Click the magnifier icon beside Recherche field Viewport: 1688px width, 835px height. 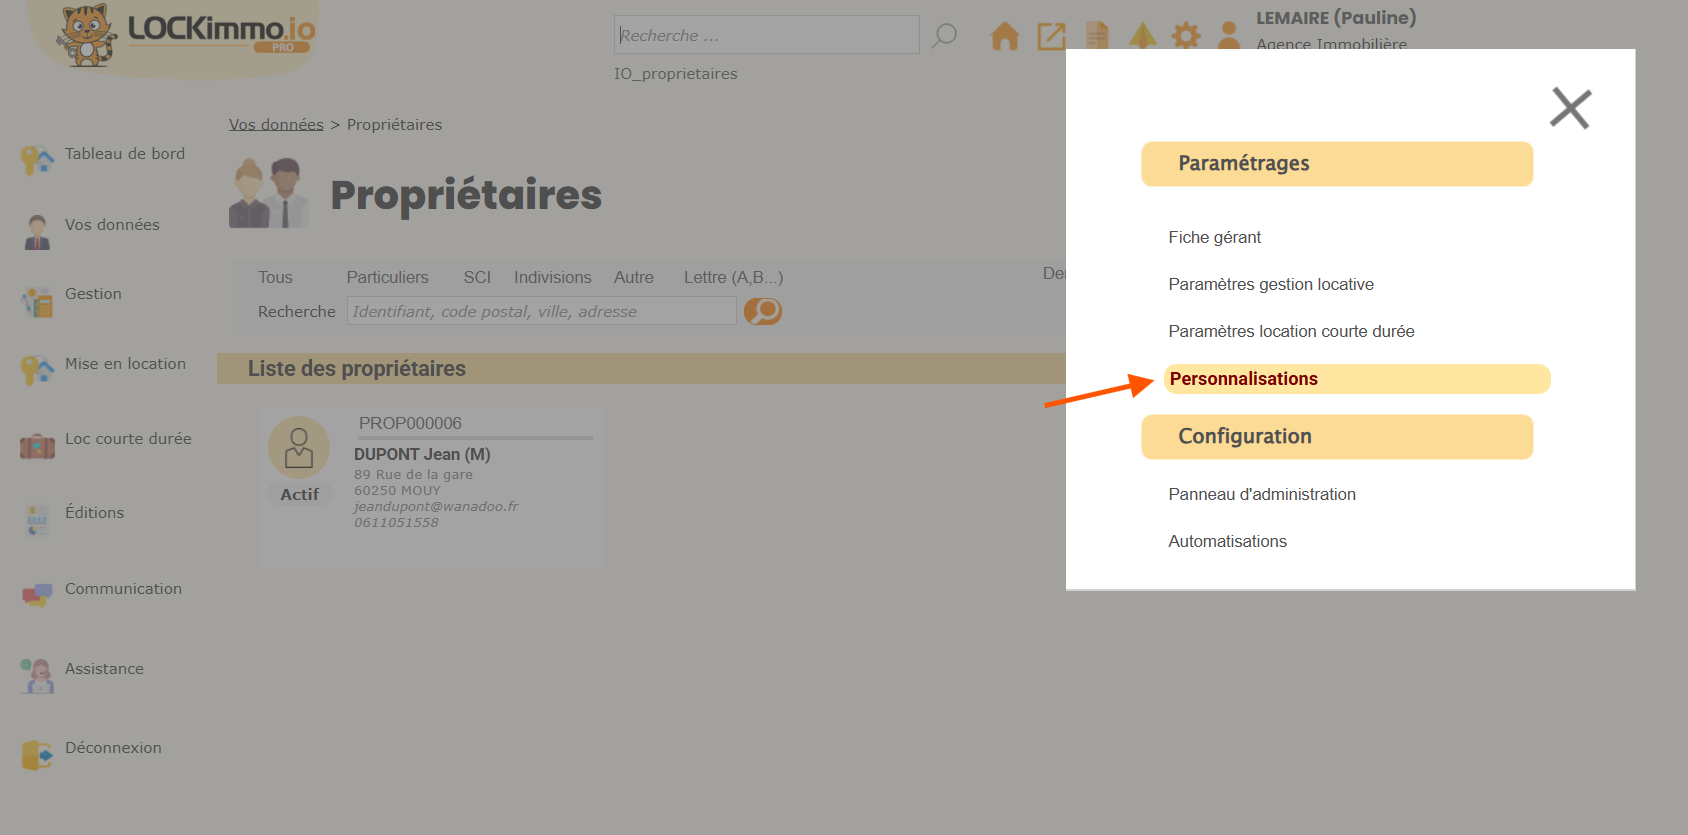pos(944,36)
